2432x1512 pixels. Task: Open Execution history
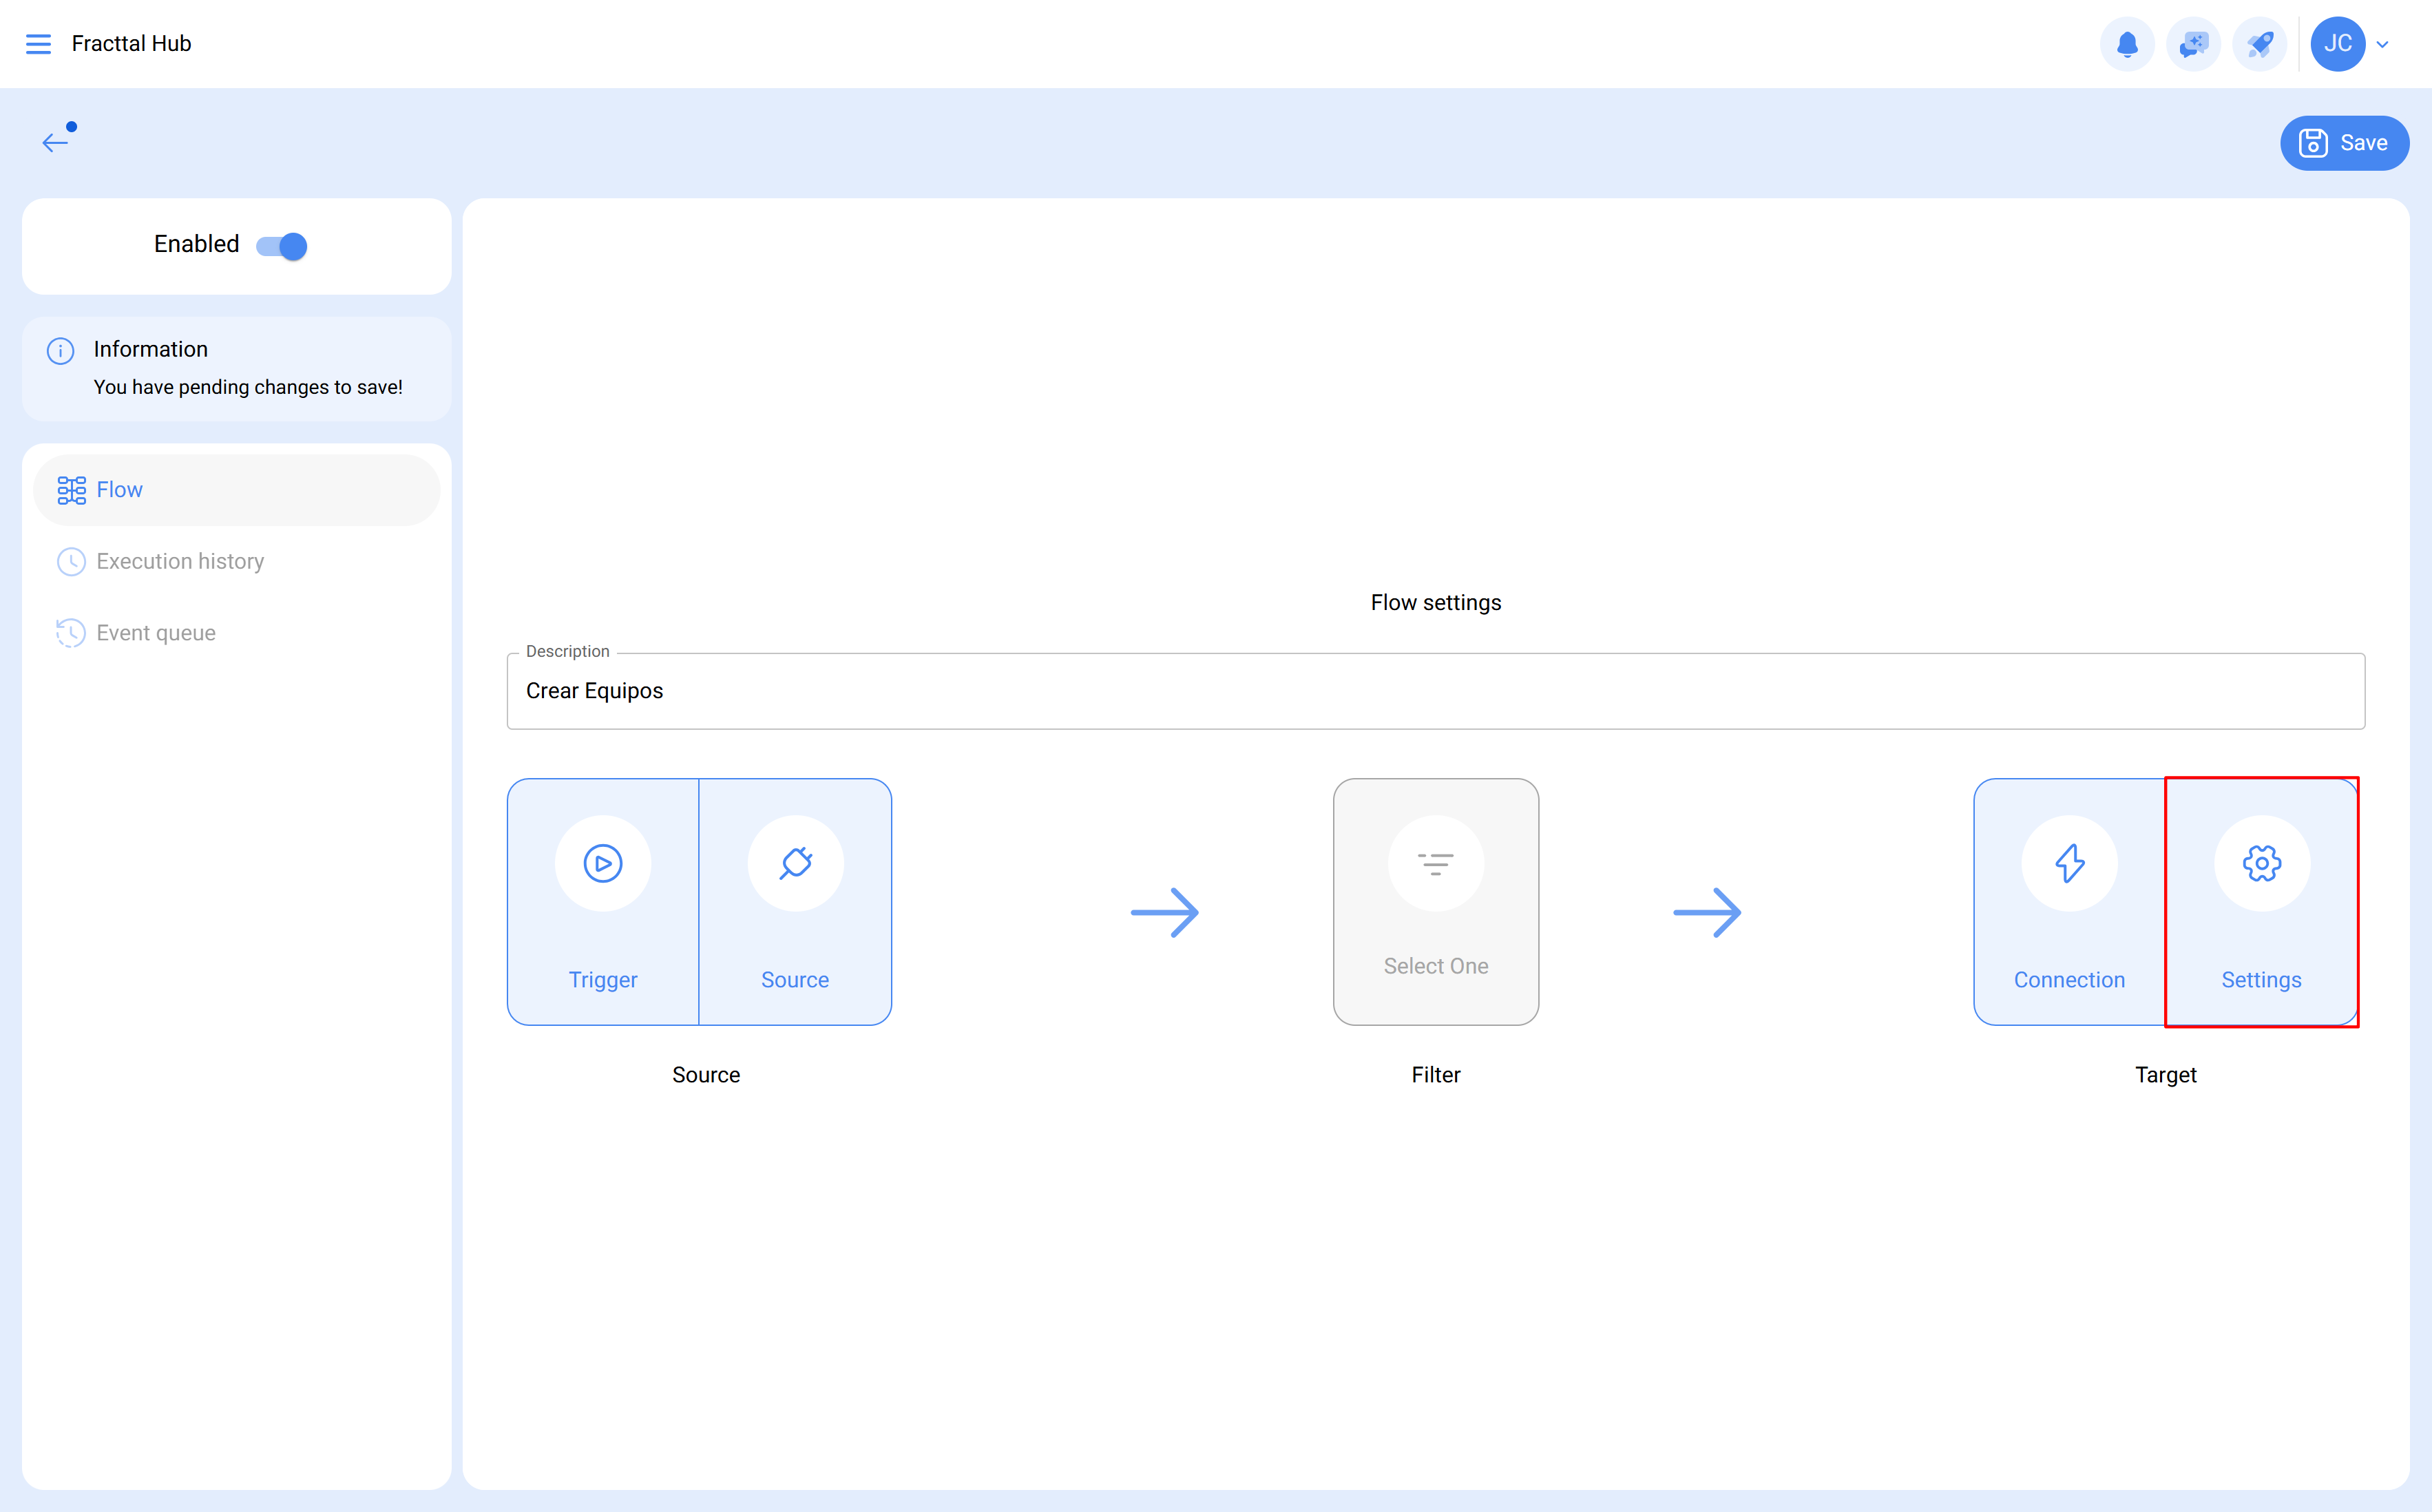180,561
